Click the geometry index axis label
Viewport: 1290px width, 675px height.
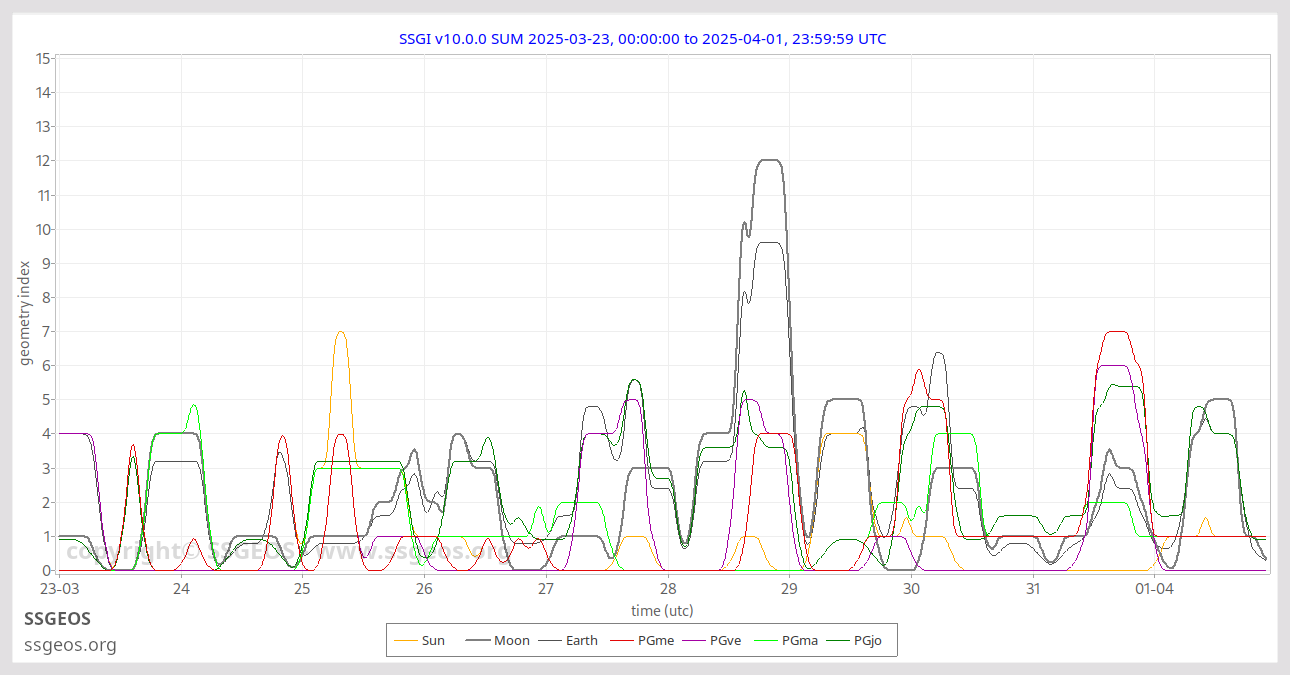pyautogui.click(x=27, y=312)
